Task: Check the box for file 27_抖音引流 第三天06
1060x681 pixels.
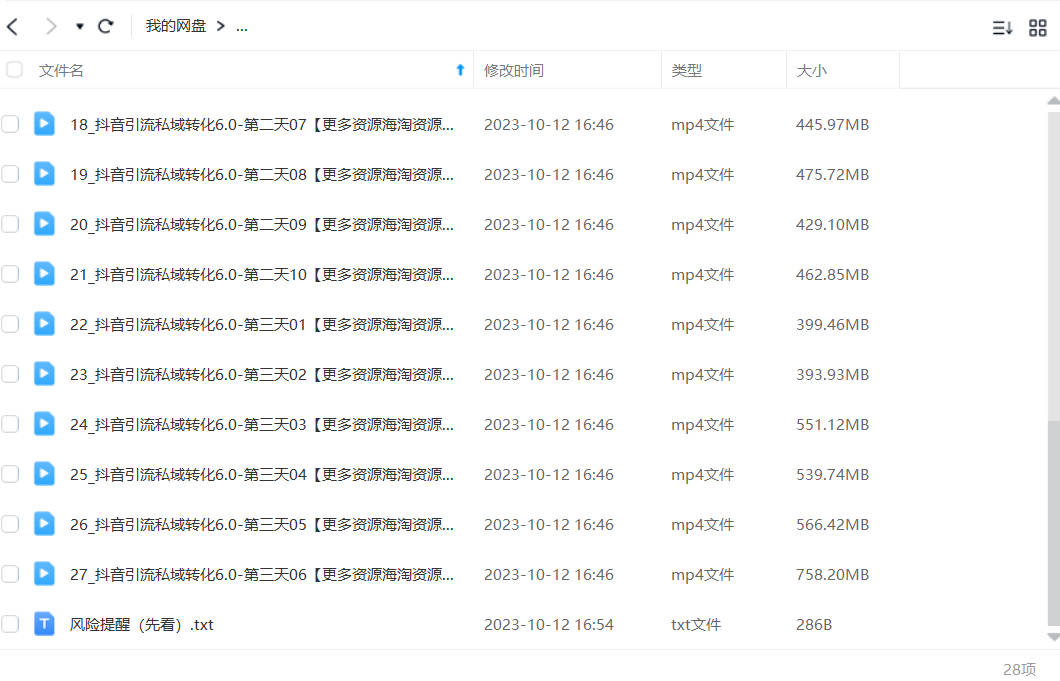Action: [x=10, y=574]
